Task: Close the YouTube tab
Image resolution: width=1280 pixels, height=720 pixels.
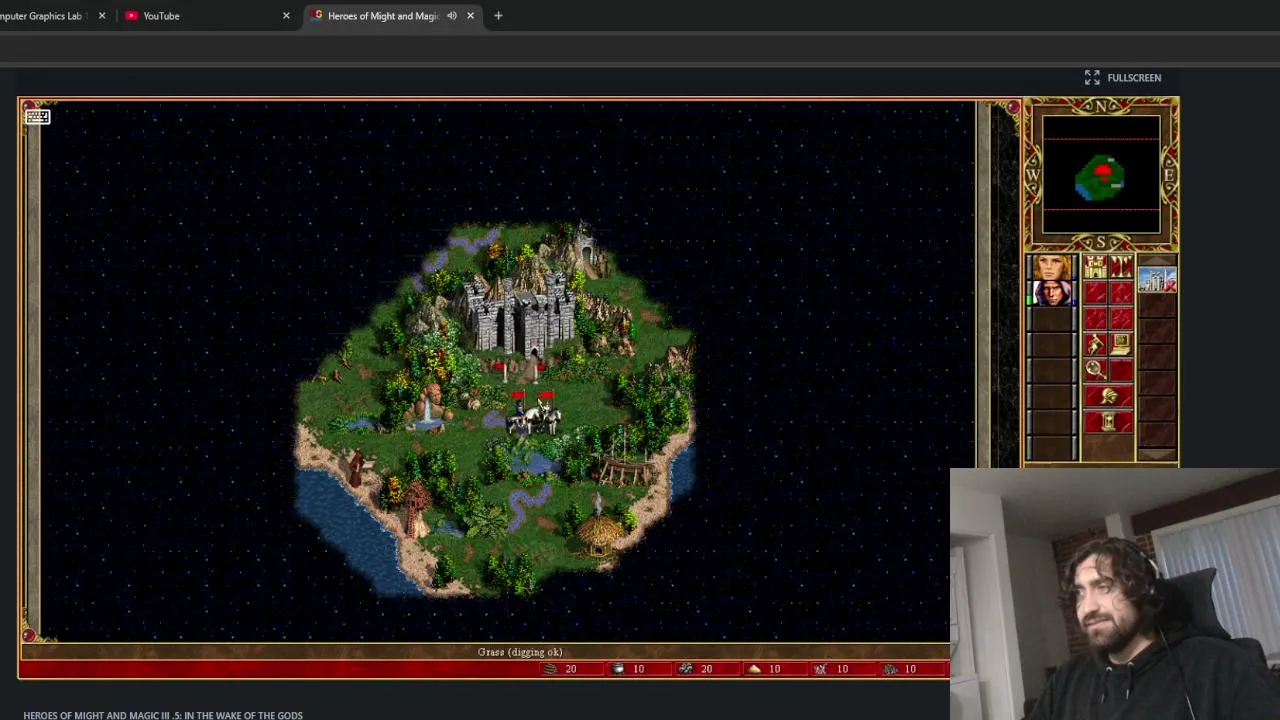Action: point(286,16)
